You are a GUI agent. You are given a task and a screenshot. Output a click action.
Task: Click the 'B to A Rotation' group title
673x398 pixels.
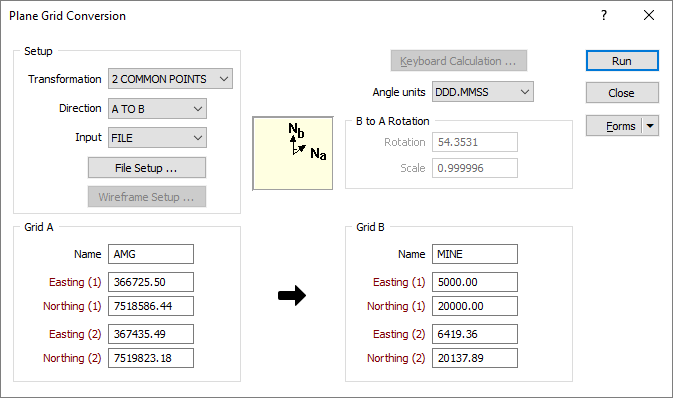[393, 121]
